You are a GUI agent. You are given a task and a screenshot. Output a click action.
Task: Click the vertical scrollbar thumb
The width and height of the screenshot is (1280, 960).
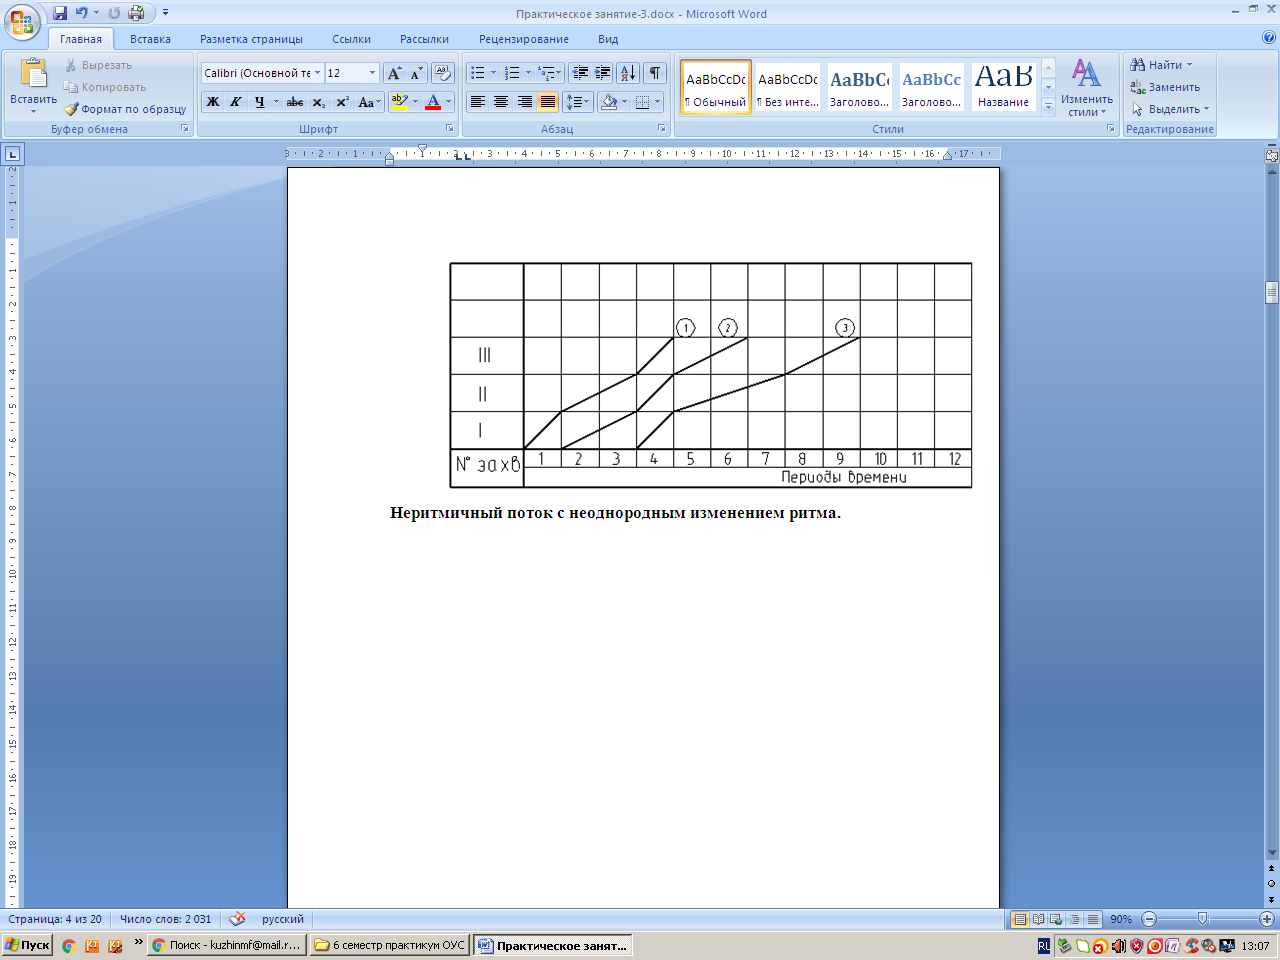pos(1272,292)
